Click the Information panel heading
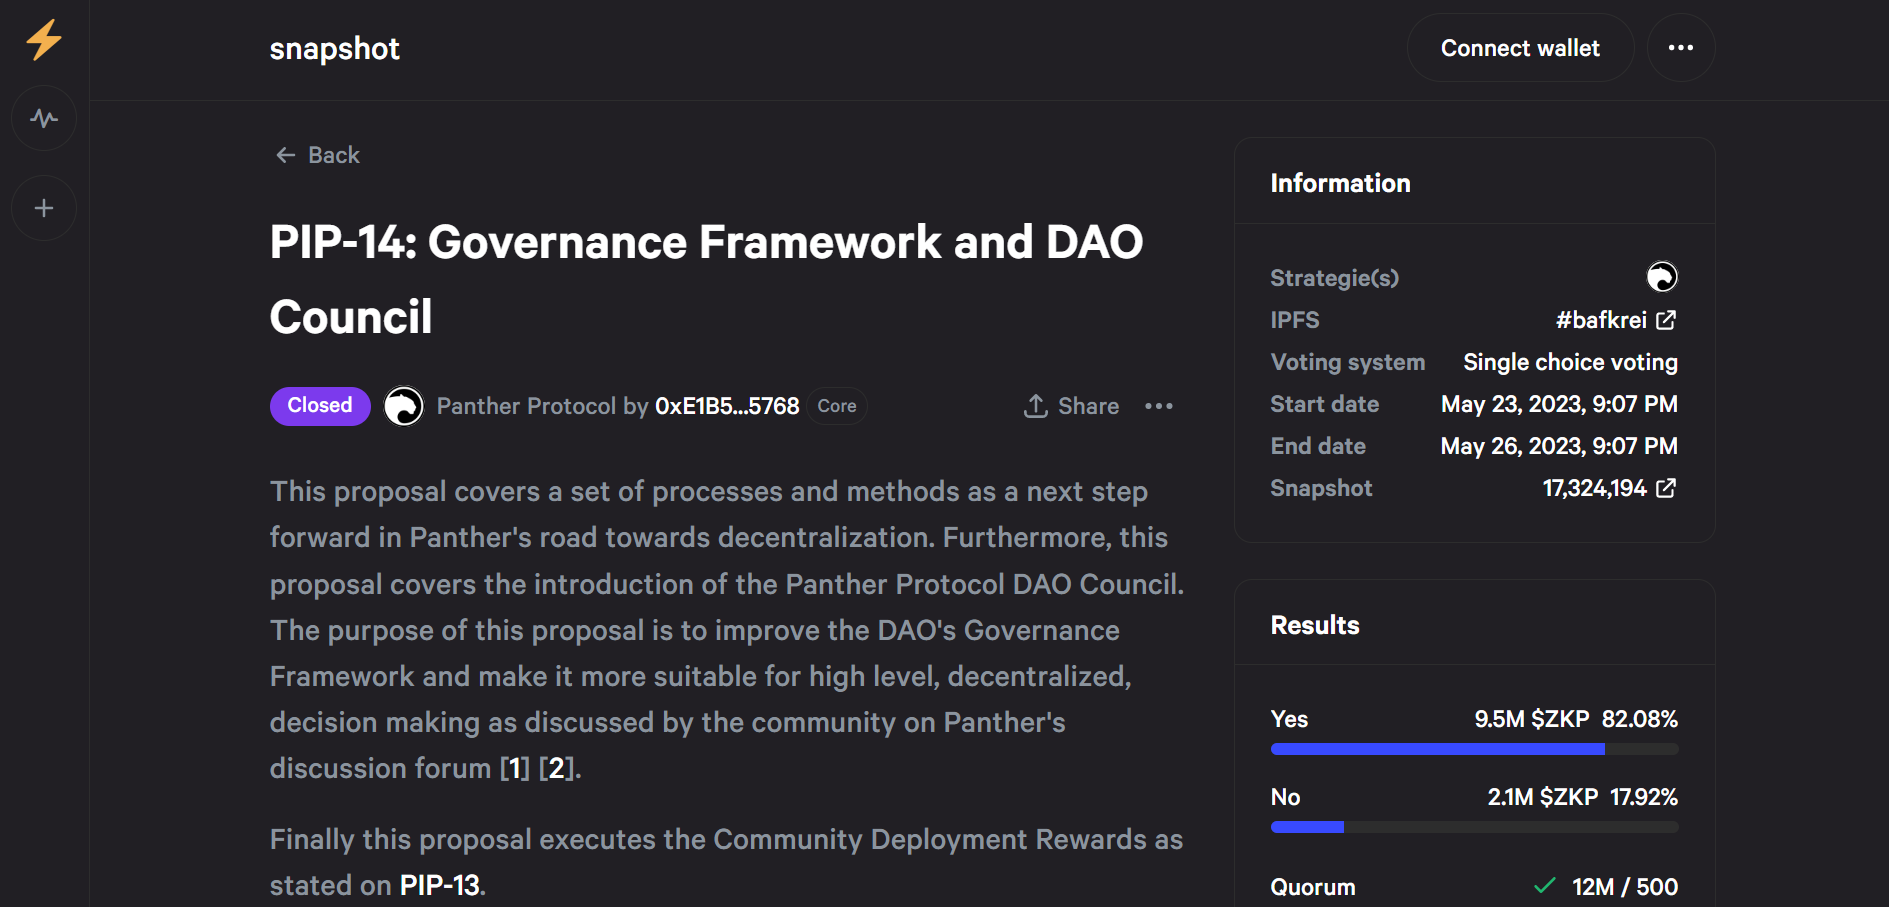Viewport: 1889px width, 907px height. (x=1340, y=183)
